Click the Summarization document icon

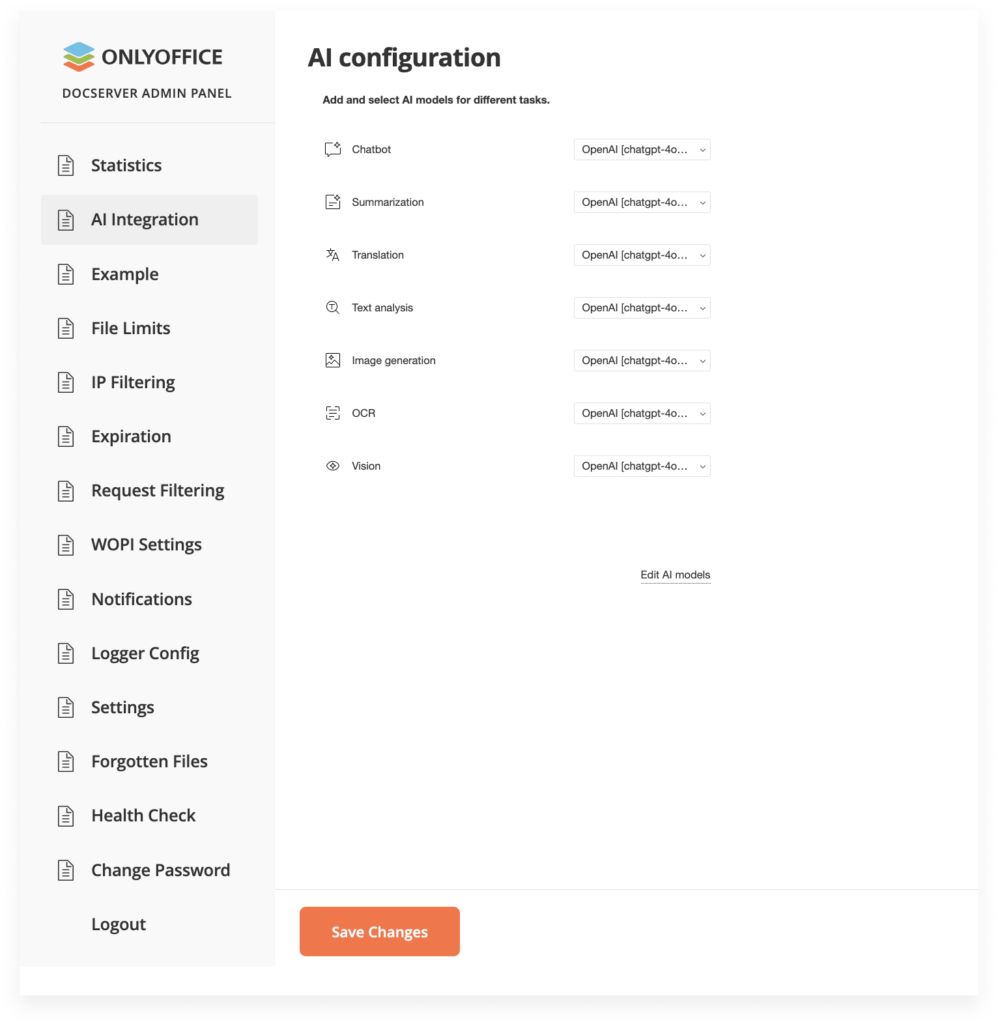coord(333,202)
